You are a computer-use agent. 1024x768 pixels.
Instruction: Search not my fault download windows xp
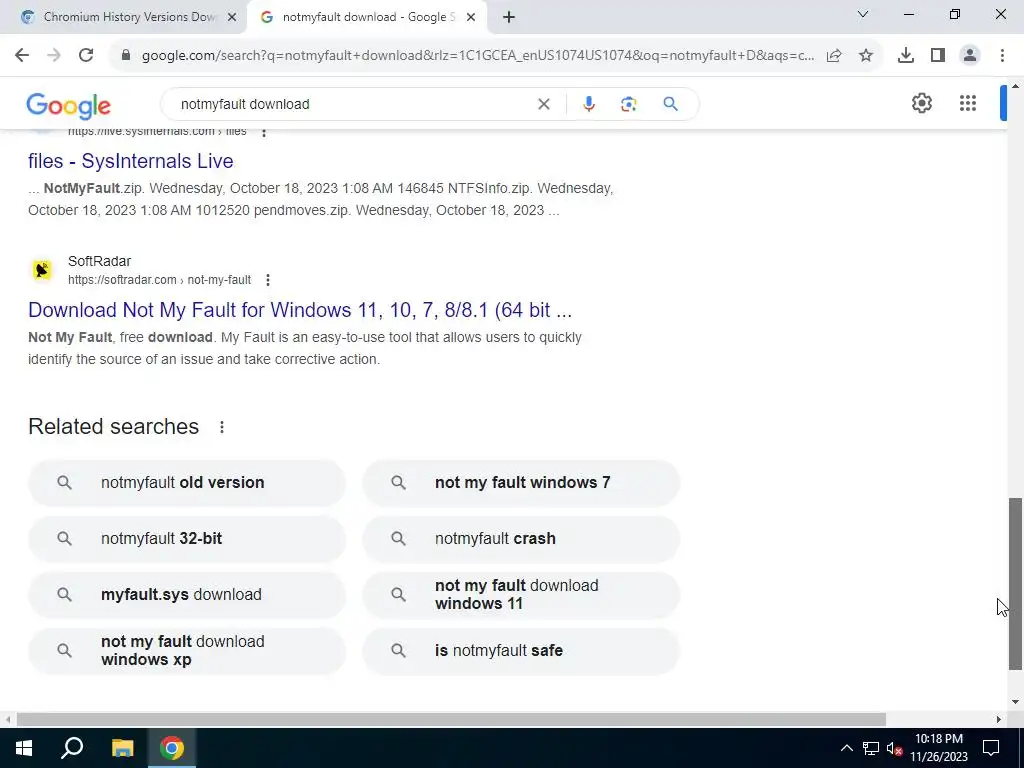point(187,651)
